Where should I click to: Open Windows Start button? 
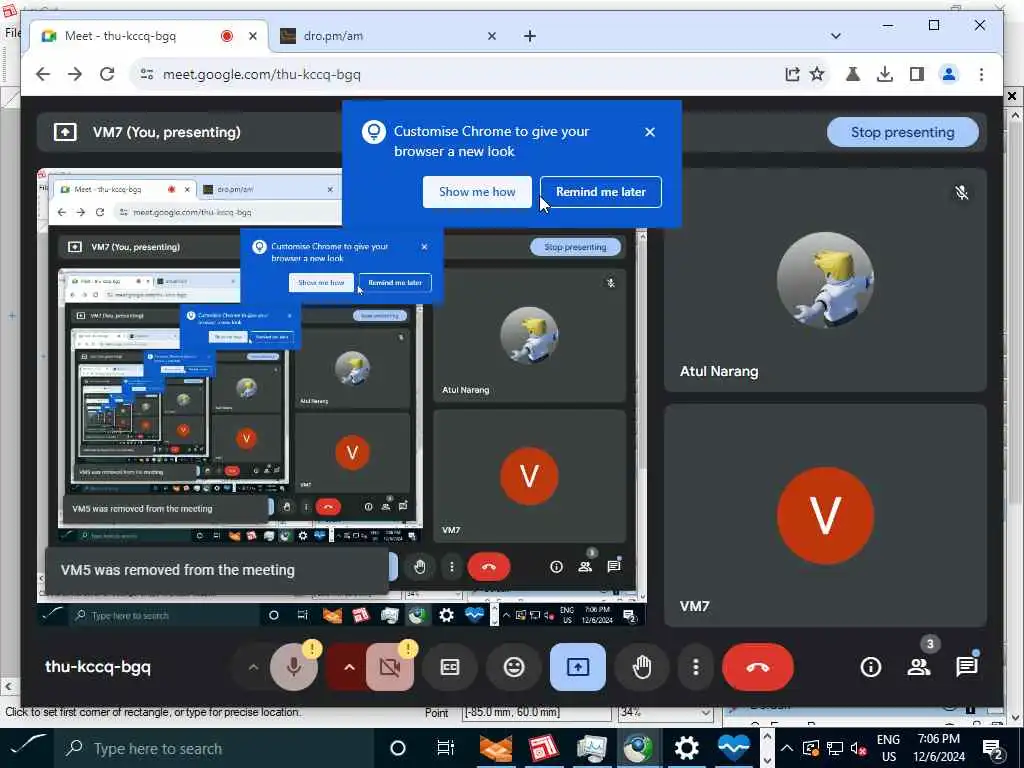pyautogui.click(x=28, y=748)
